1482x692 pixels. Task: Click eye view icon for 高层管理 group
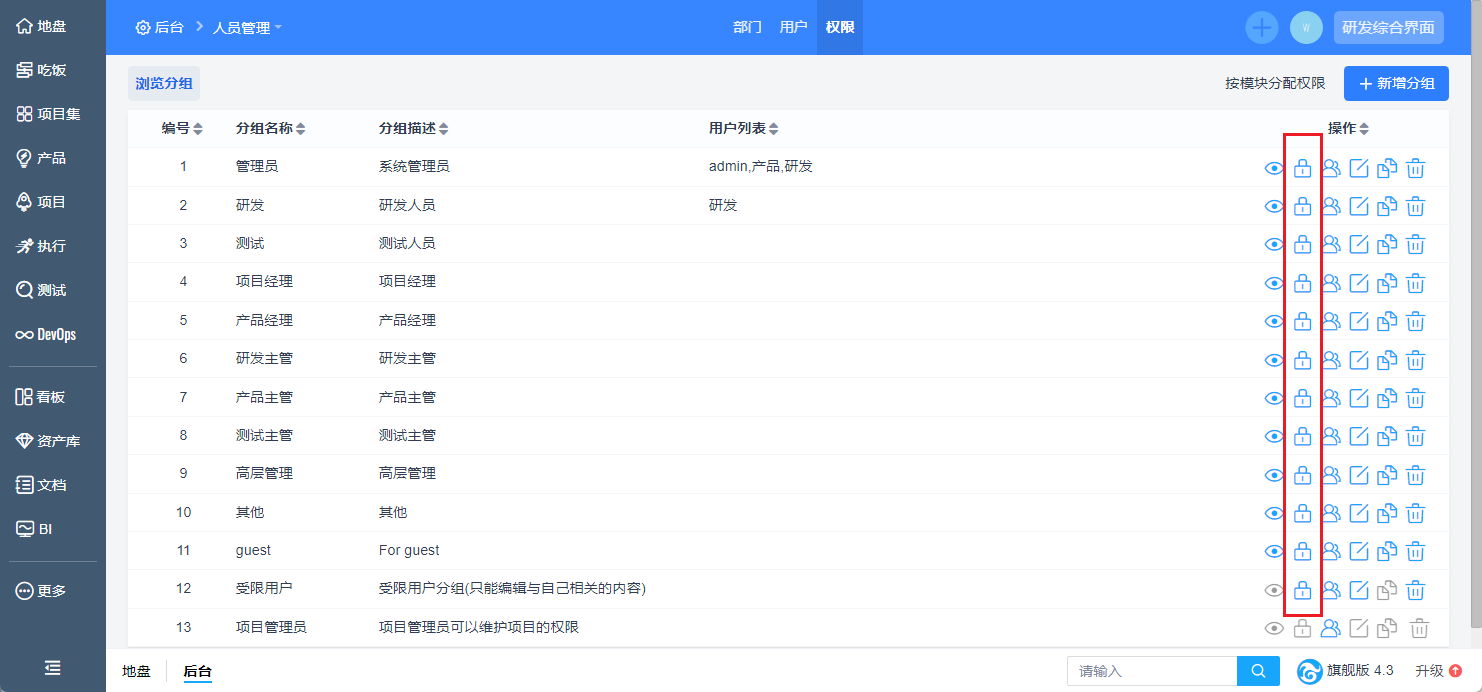pyautogui.click(x=1274, y=475)
